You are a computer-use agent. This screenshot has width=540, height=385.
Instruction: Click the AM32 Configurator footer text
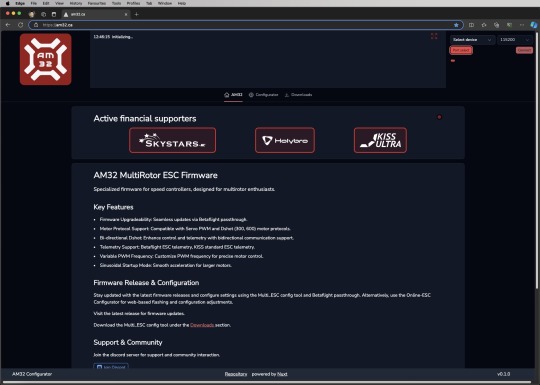click(32, 374)
